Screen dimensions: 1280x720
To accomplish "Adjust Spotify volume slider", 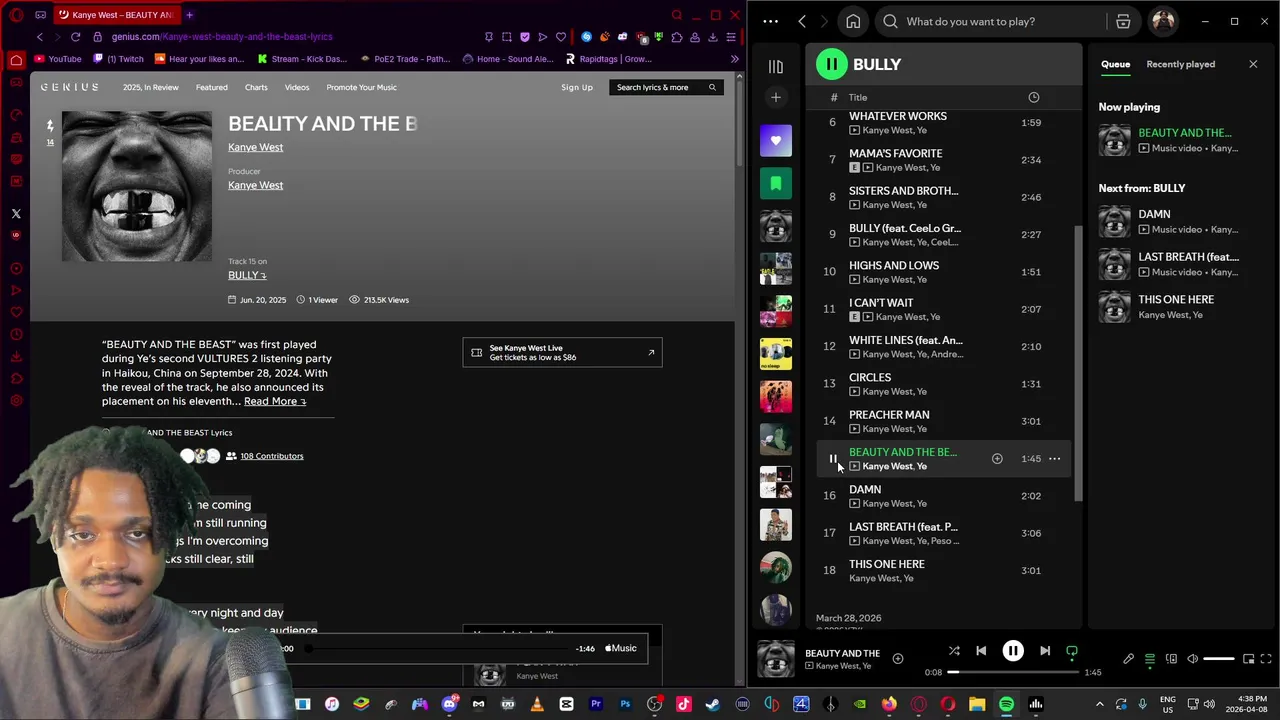I will pyautogui.click(x=1218, y=659).
